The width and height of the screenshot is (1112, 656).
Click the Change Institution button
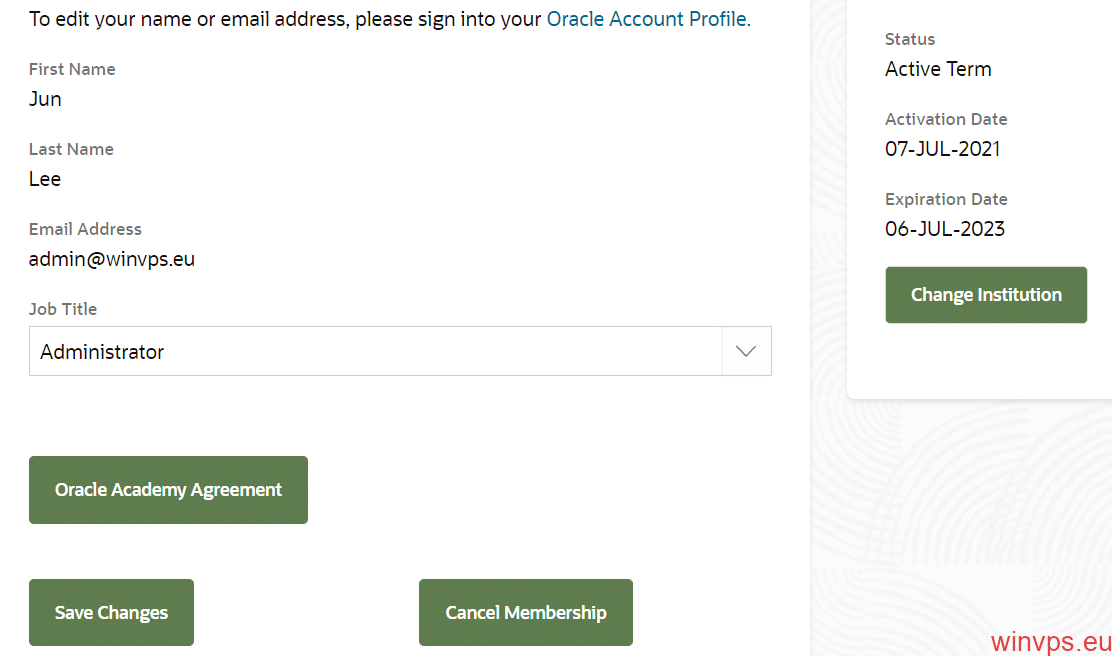pos(986,295)
